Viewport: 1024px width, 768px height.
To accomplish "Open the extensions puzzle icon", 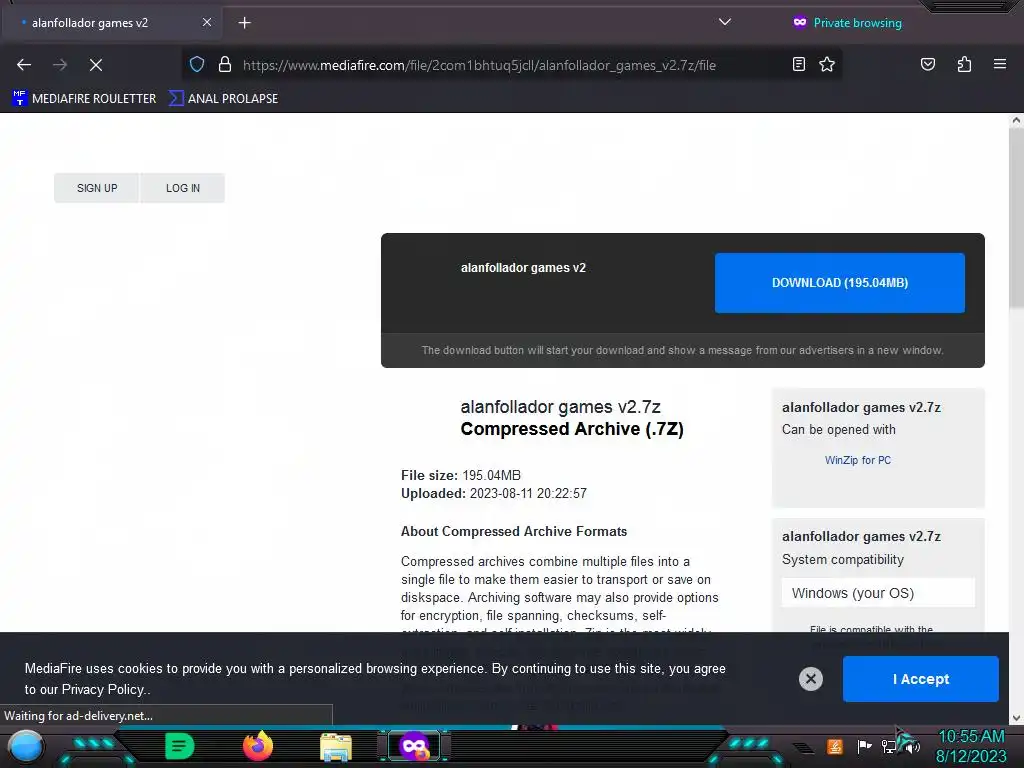I will click(x=964, y=64).
